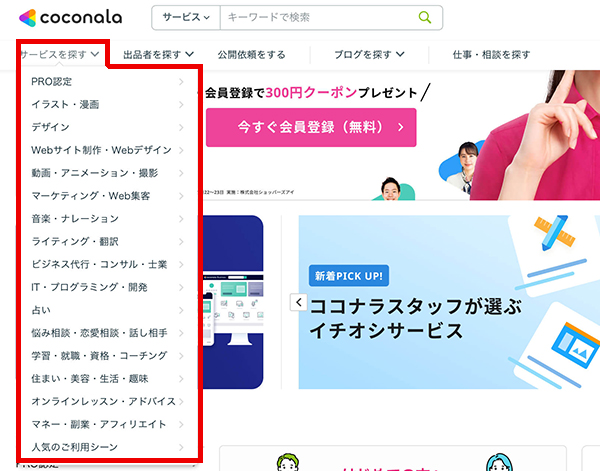Open the サービス search type dropdown
Image resolution: width=600 pixels, height=471 pixels.
pyautogui.click(x=186, y=18)
